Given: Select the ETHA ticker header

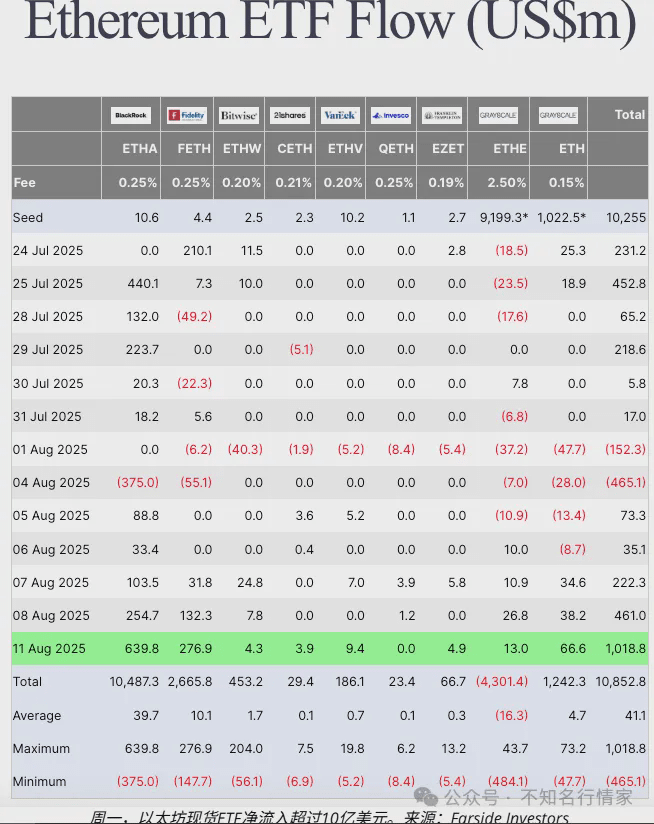Looking at the screenshot, I should (140, 149).
